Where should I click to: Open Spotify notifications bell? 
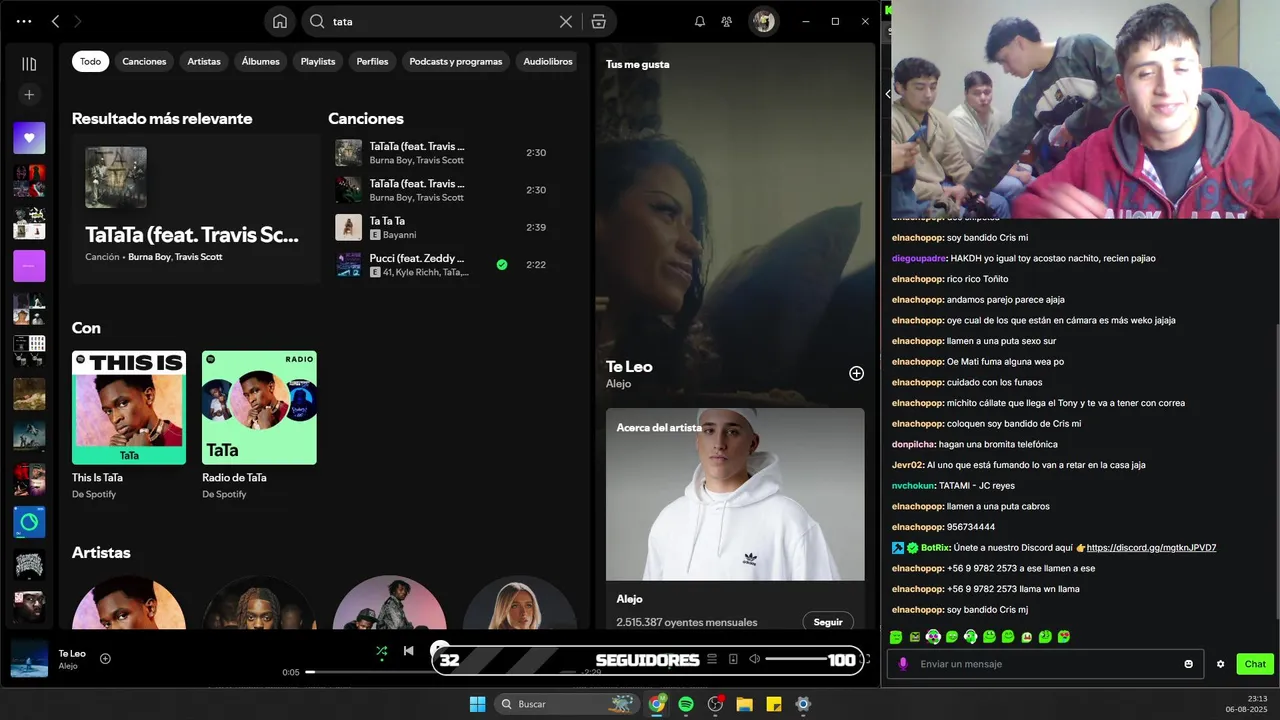(x=700, y=21)
